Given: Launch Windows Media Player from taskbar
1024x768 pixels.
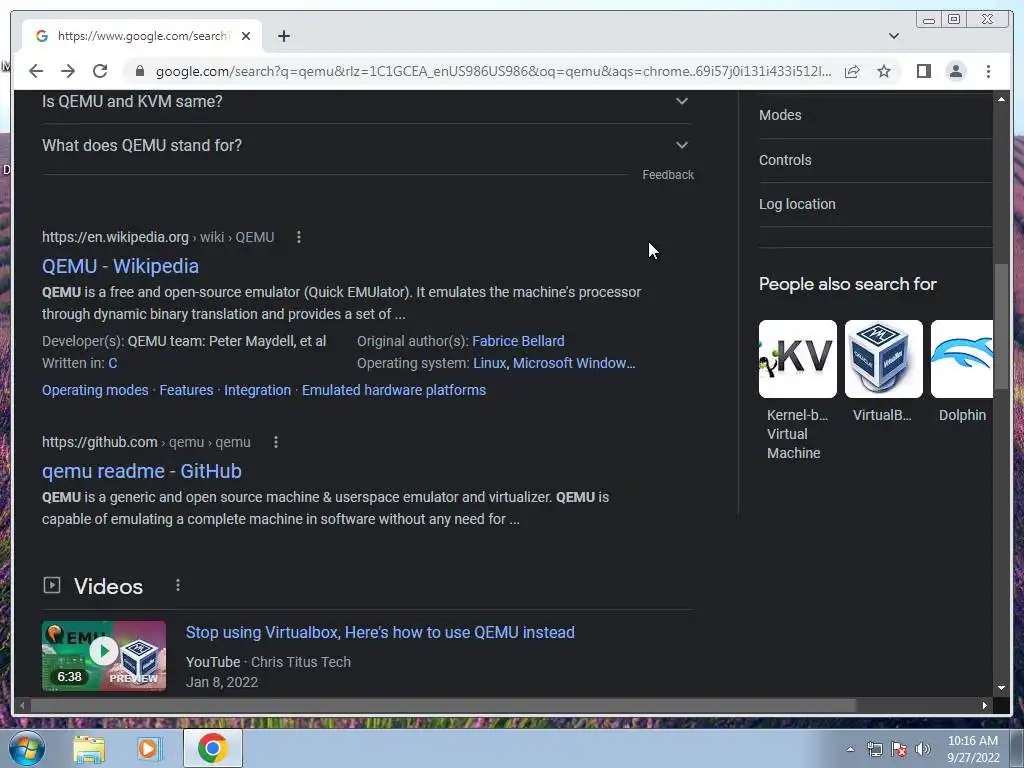Looking at the screenshot, I should tap(149, 749).
